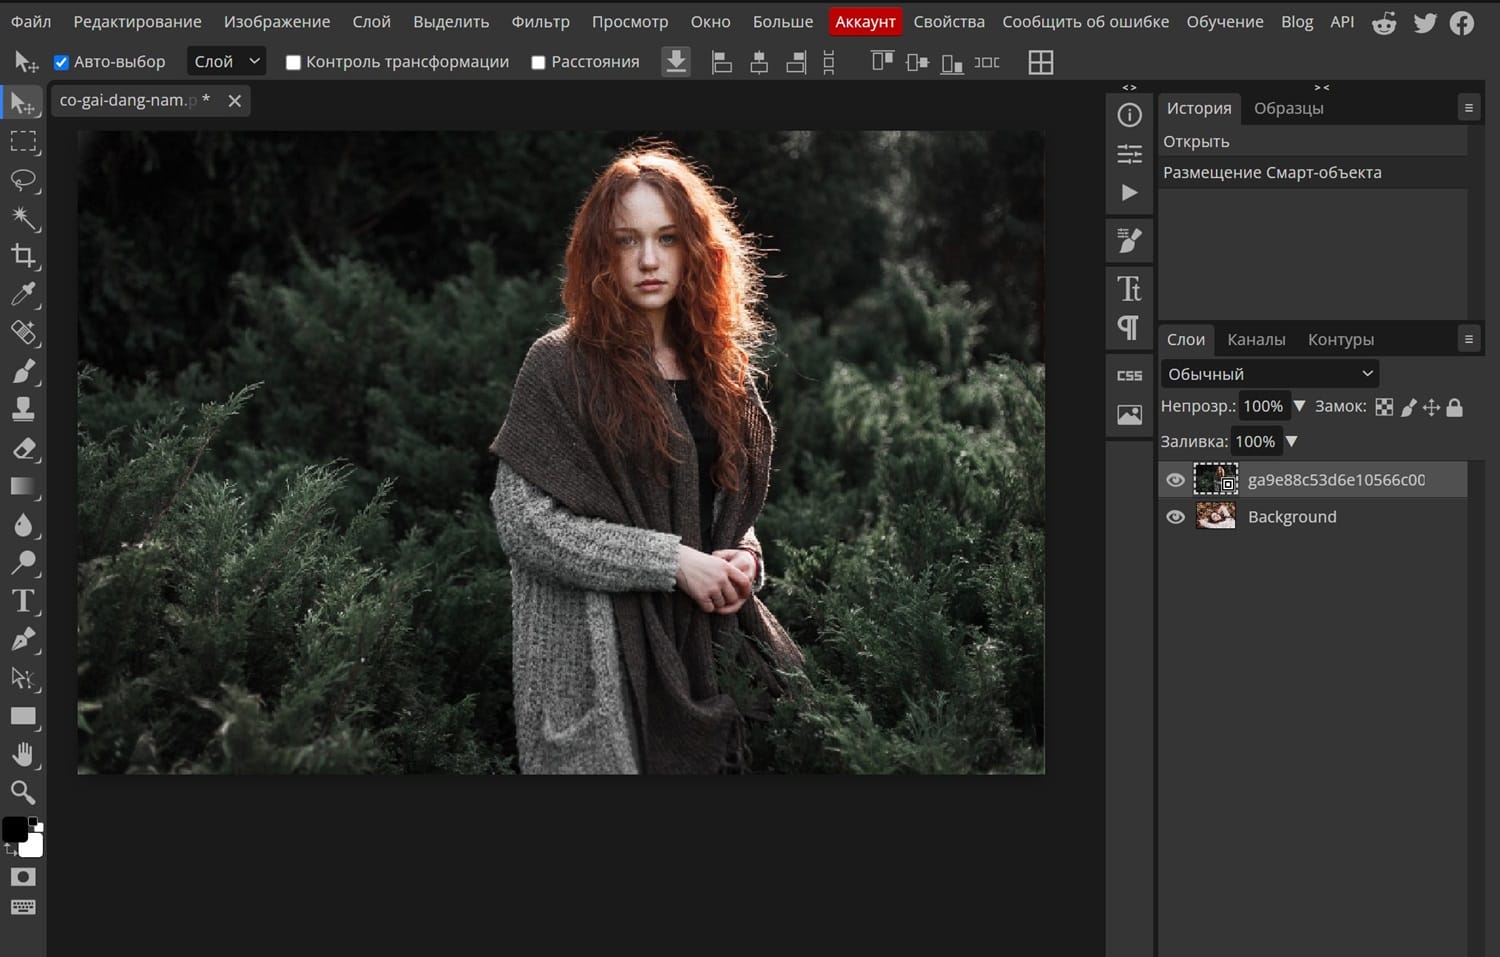This screenshot has width=1500, height=957.
Task: Open the Character panel via the Tt icon
Action: pos(1129,288)
